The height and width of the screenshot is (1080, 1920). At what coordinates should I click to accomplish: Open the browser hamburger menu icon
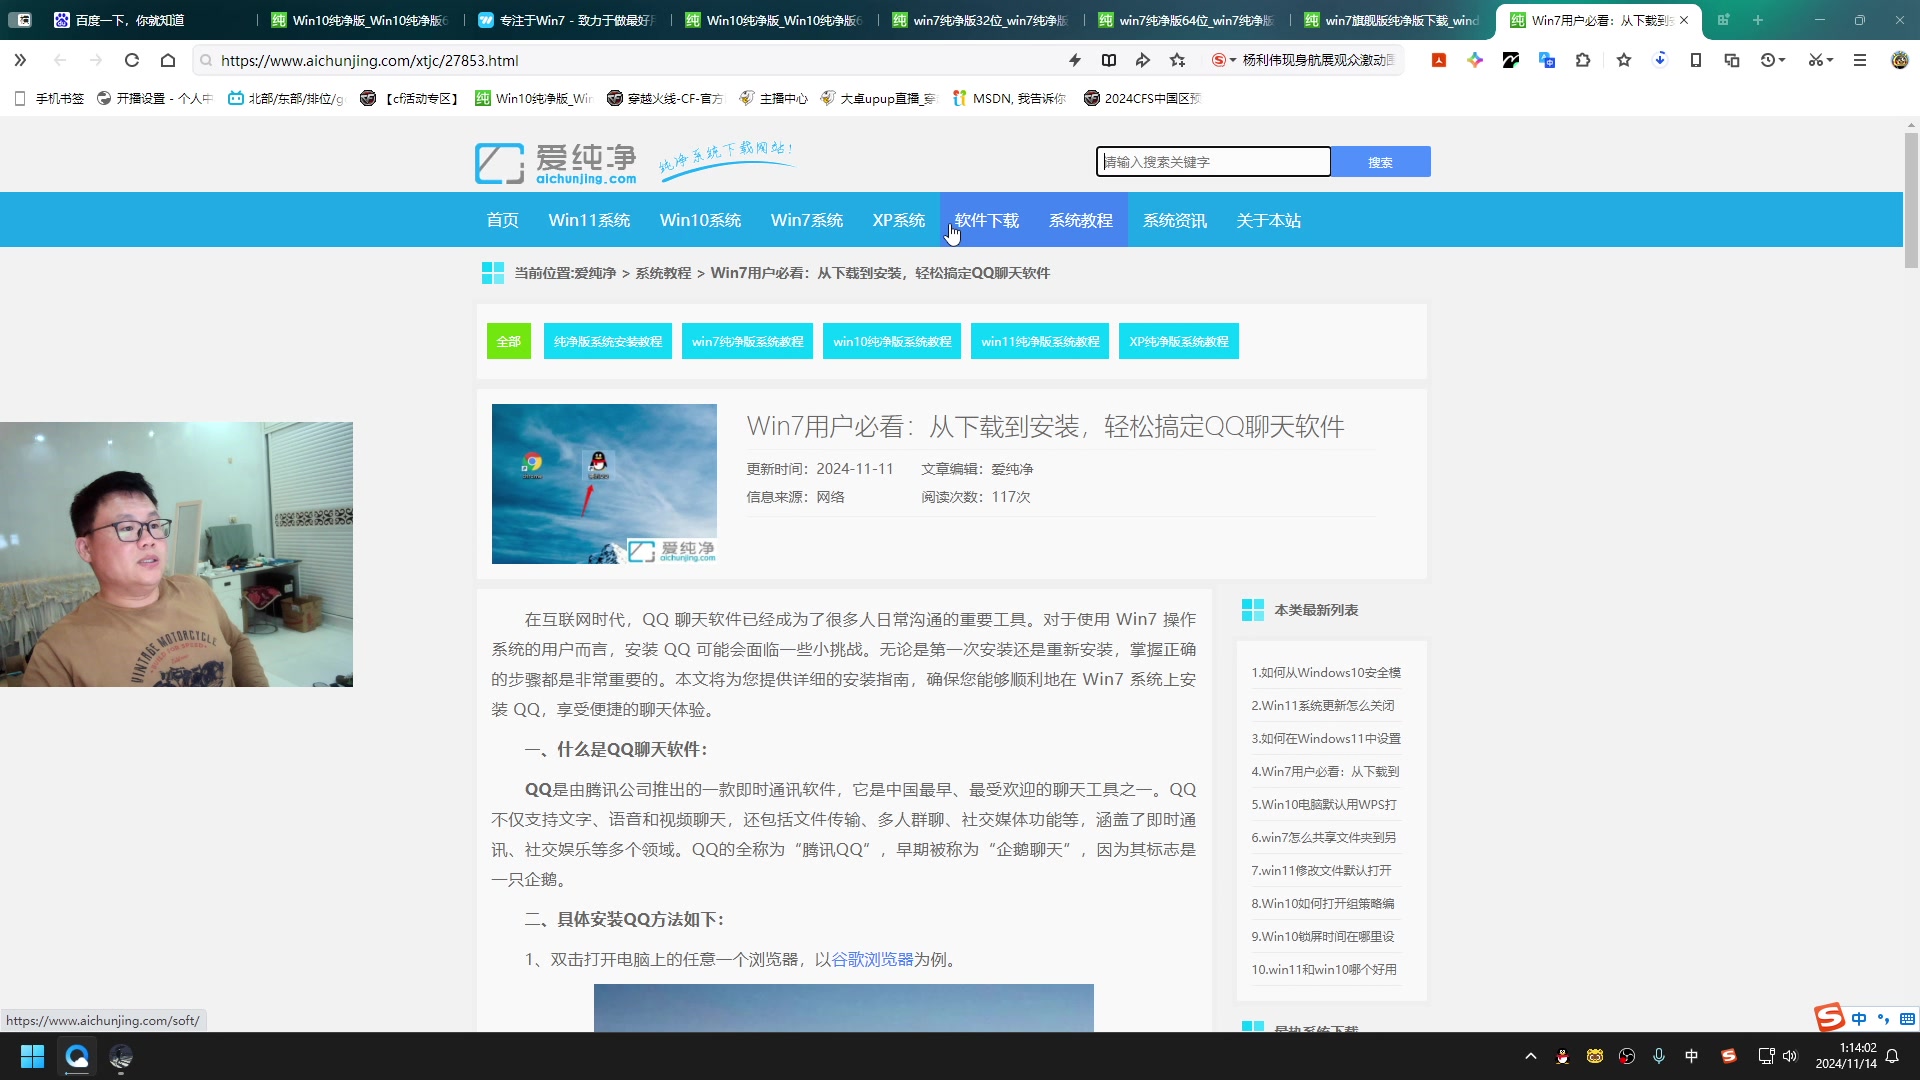pyautogui.click(x=1860, y=60)
